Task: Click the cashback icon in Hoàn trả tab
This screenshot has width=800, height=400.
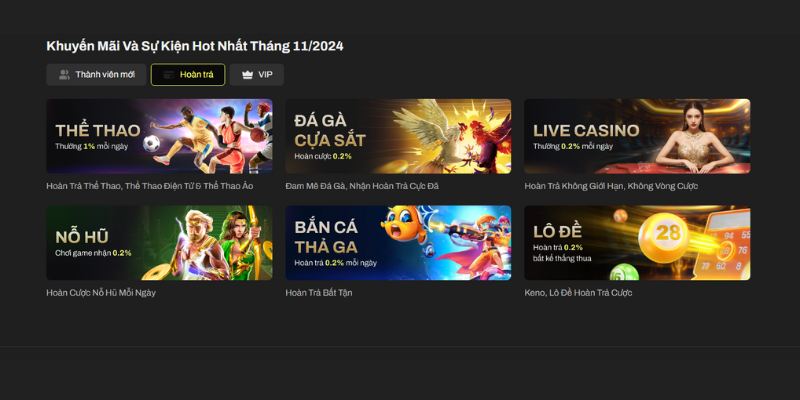Action: pos(168,75)
